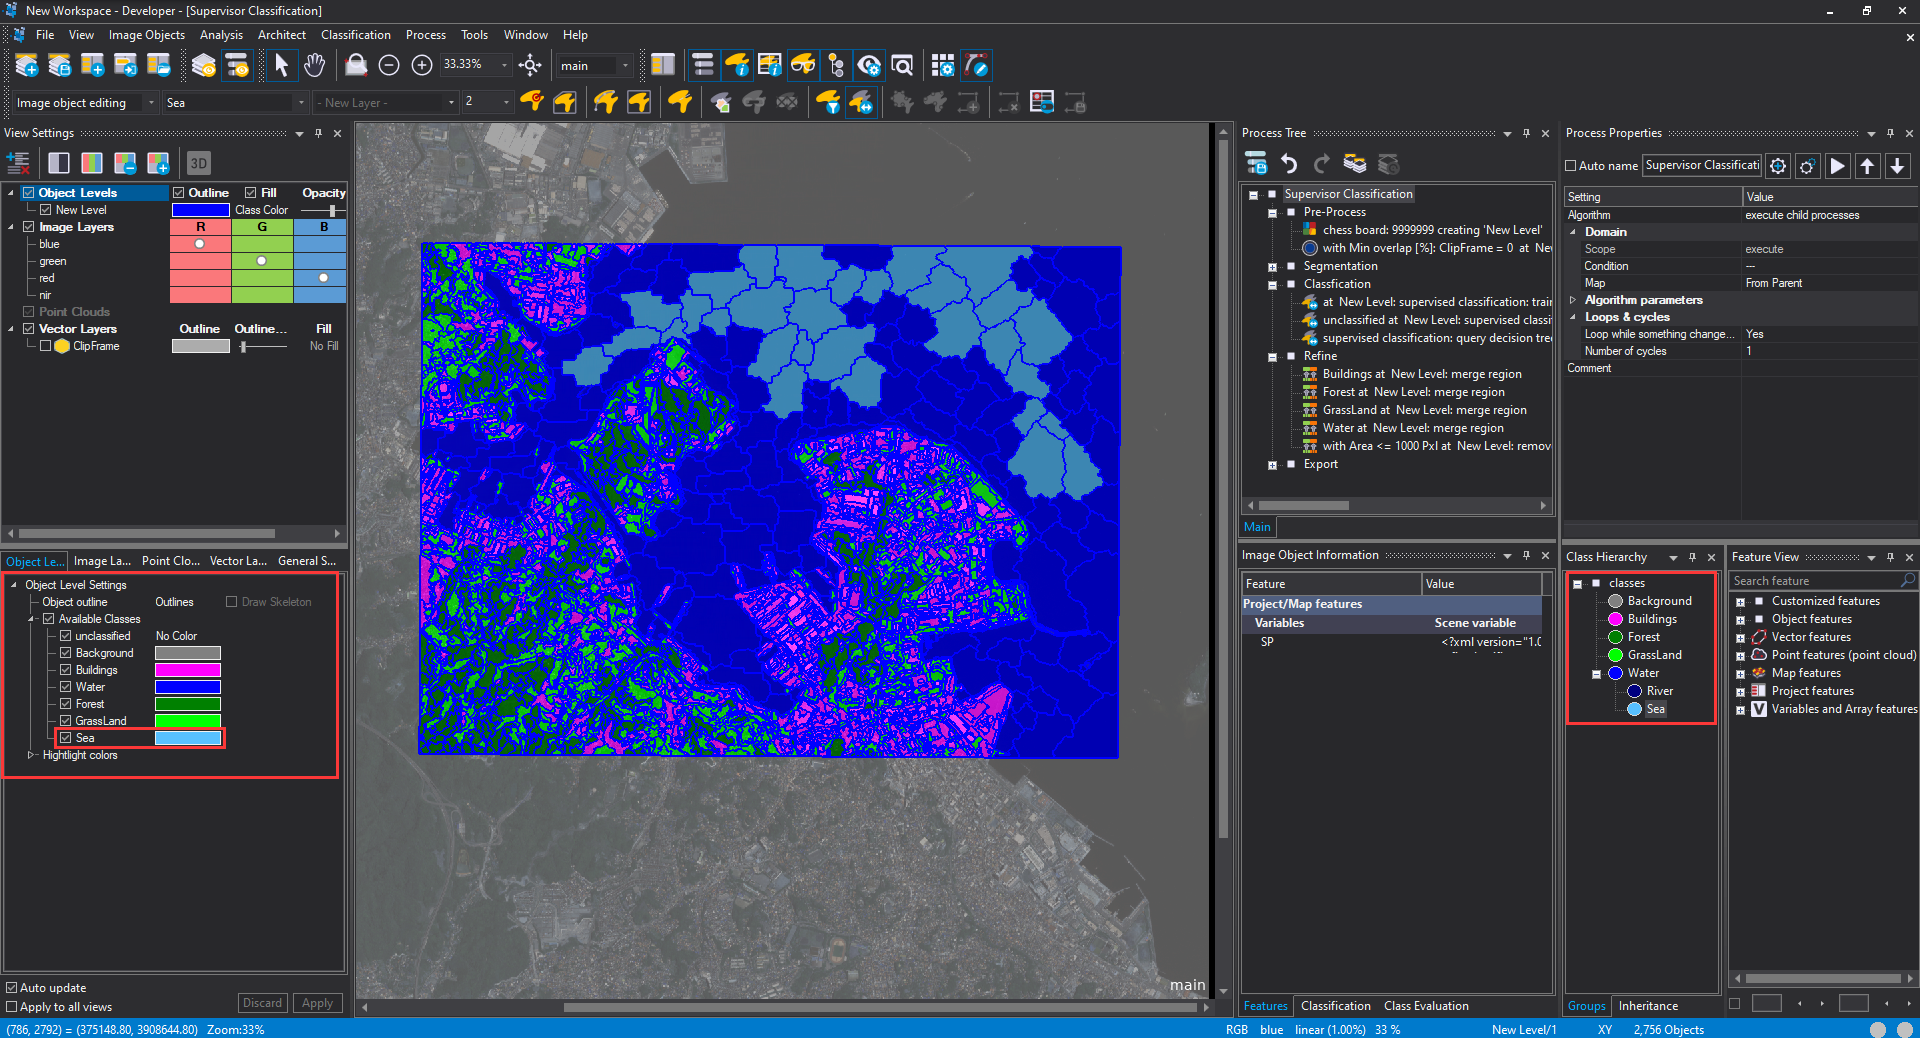The width and height of the screenshot is (1920, 1038).
Task: Open the Classification menu
Action: point(355,35)
